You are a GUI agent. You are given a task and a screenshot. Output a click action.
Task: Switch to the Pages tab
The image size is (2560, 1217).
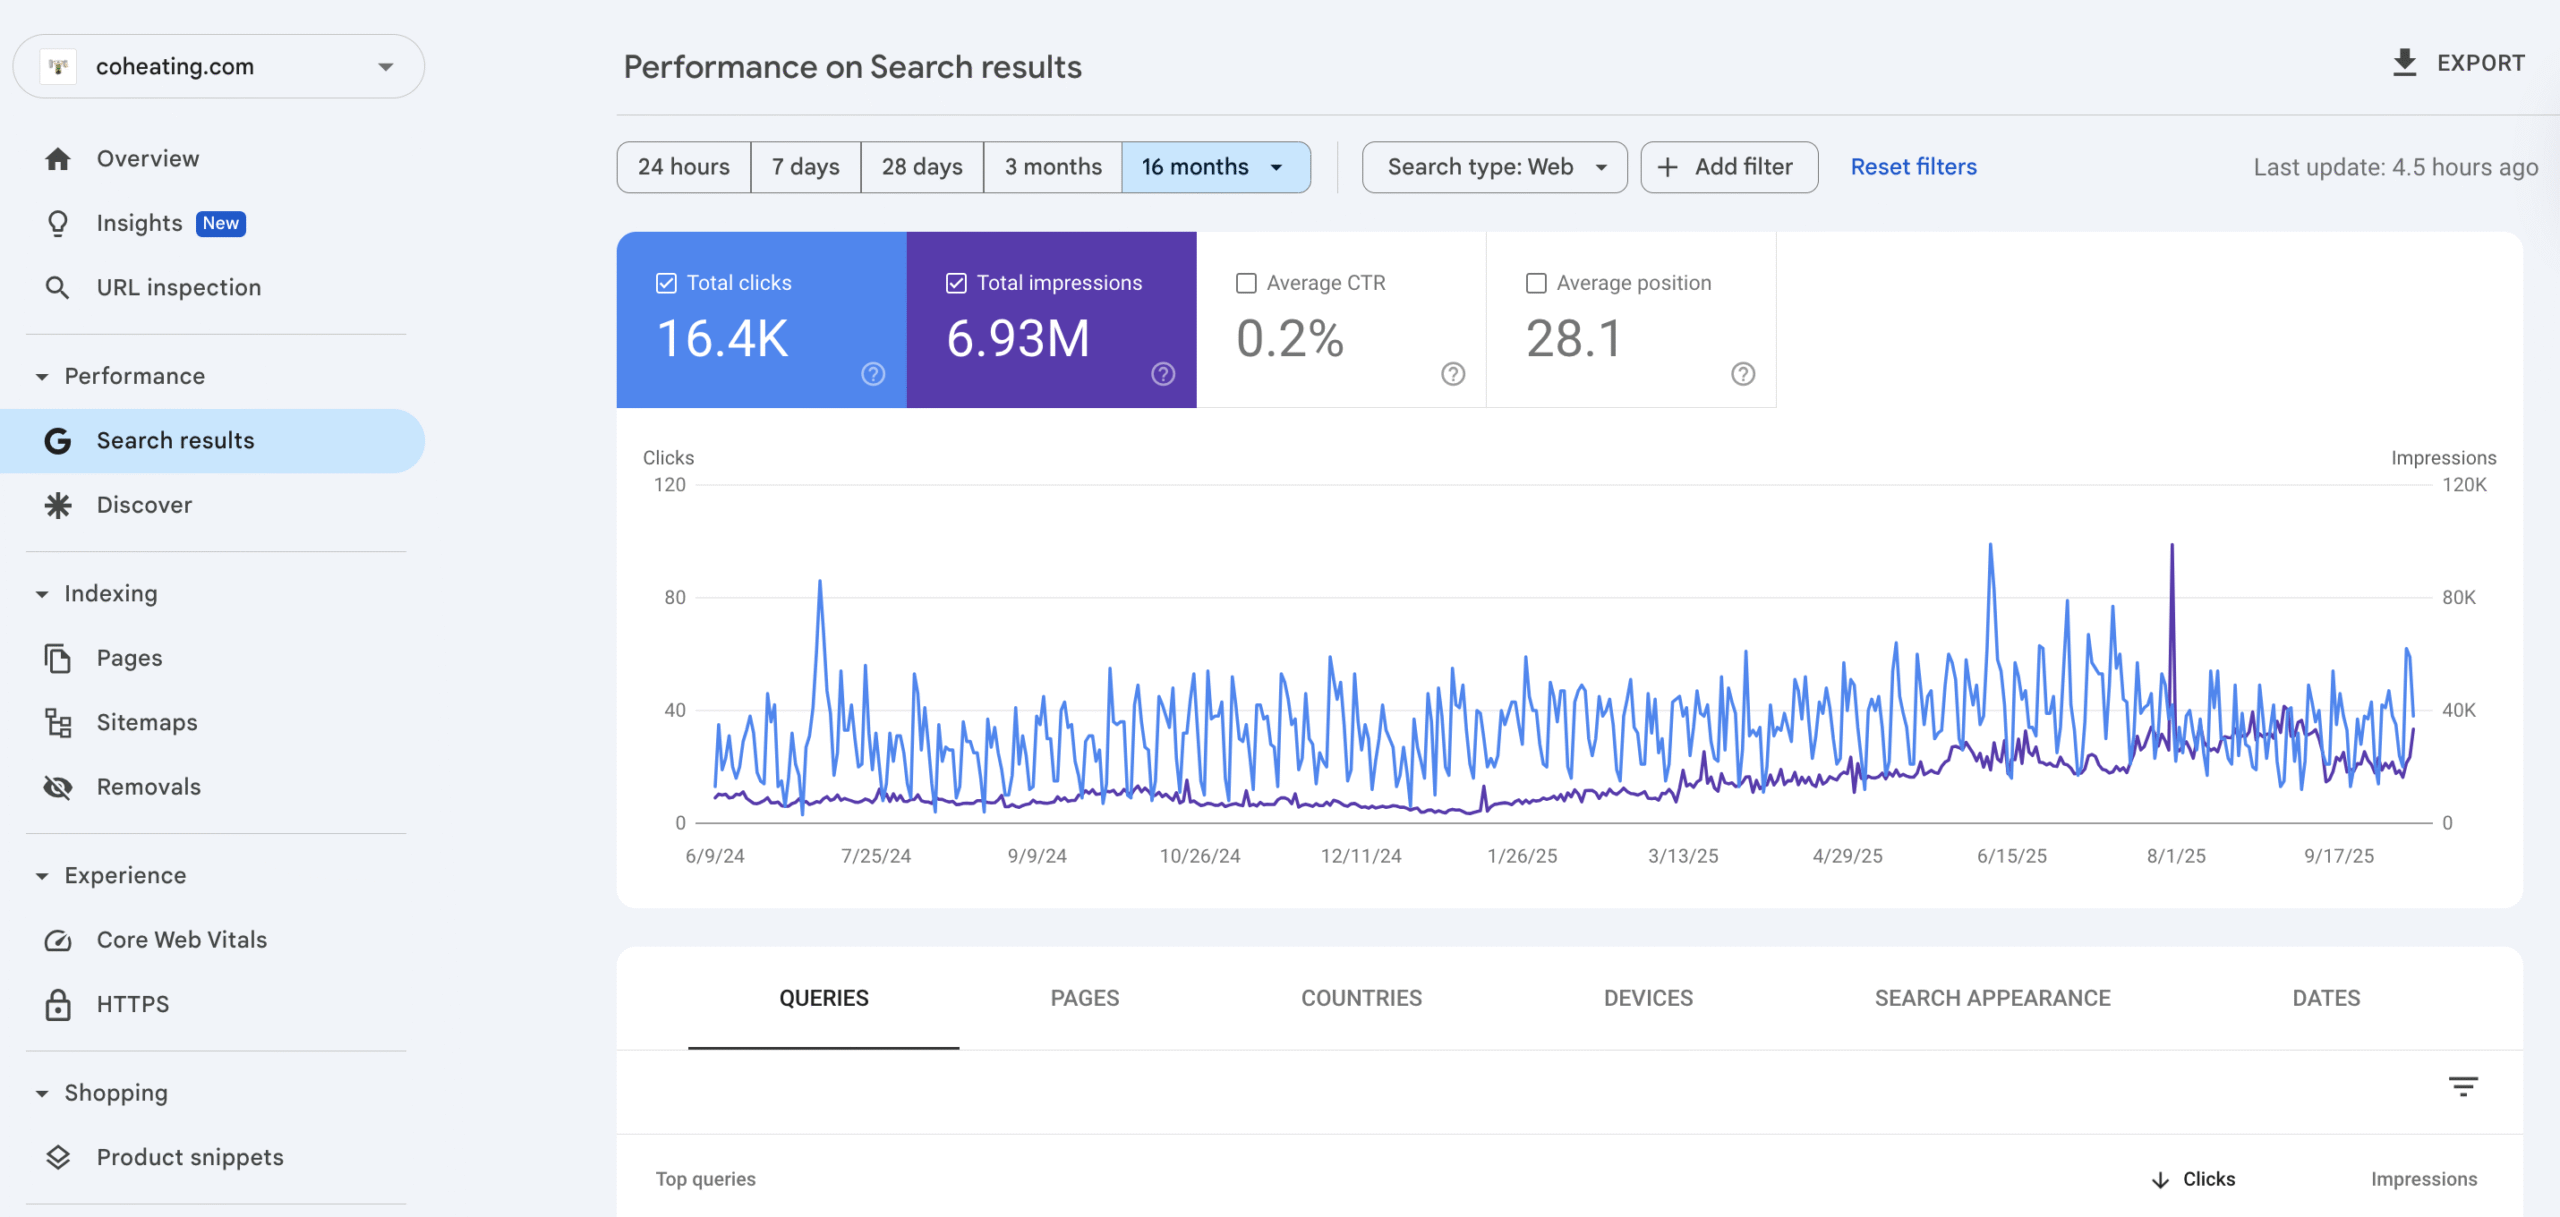pos(1084,998)
